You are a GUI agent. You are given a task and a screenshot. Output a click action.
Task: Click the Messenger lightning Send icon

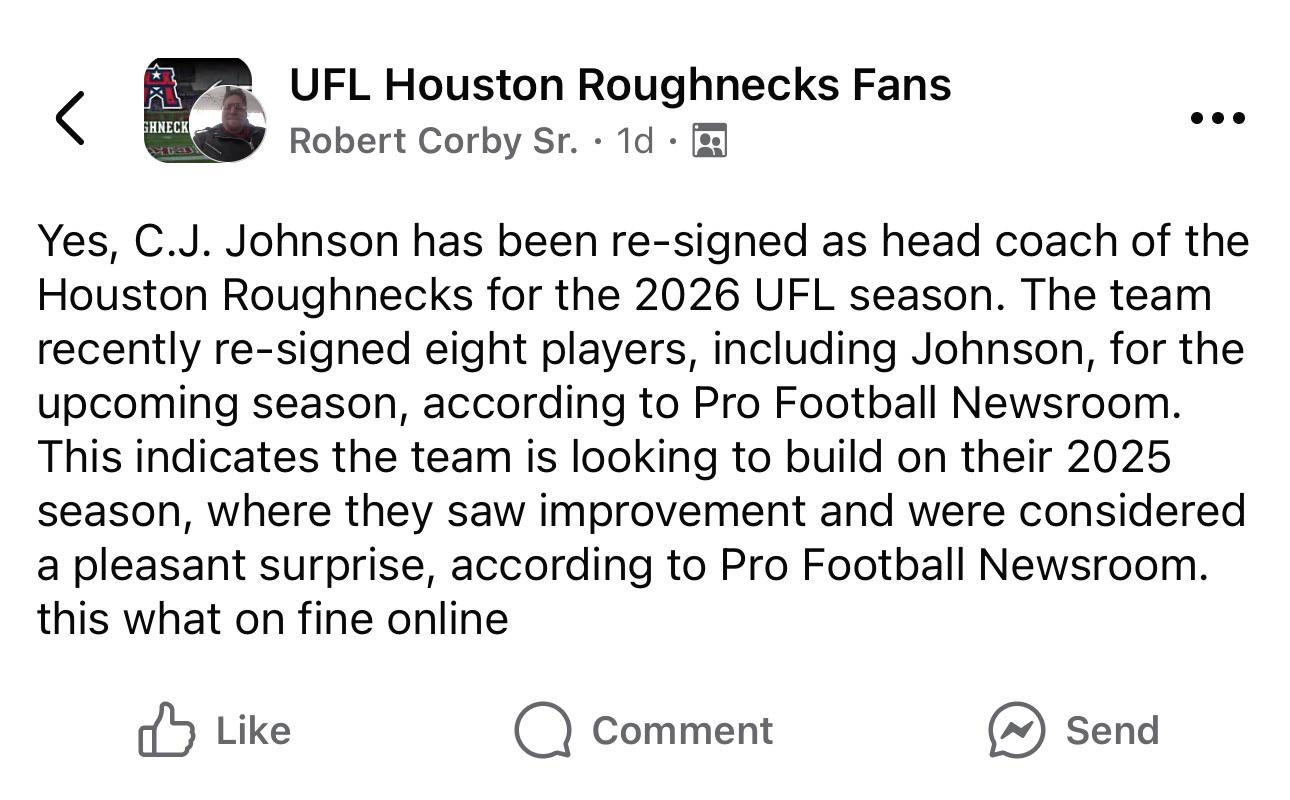click(x=1016, y=730)
